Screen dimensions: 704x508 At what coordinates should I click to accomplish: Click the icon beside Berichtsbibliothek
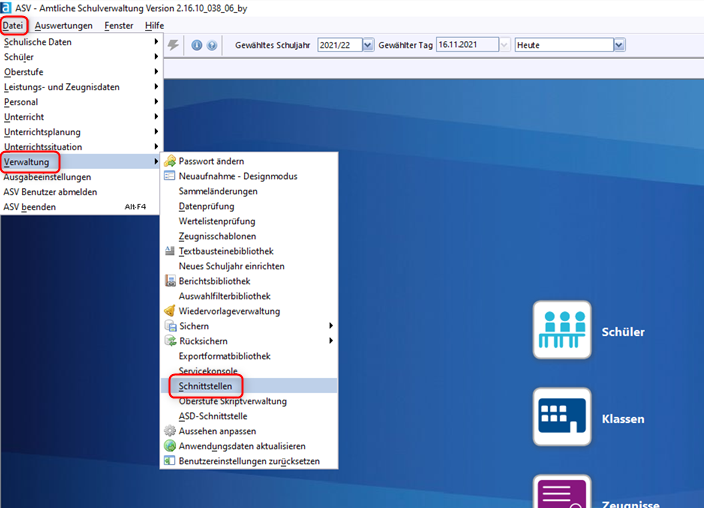tap(170, 281)
